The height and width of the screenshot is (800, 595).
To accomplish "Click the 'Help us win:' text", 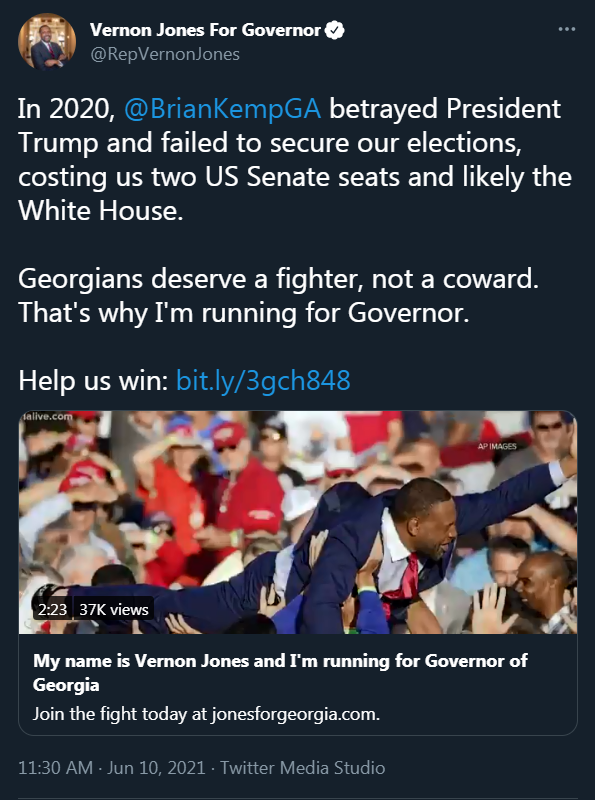I will coord(93,380).
